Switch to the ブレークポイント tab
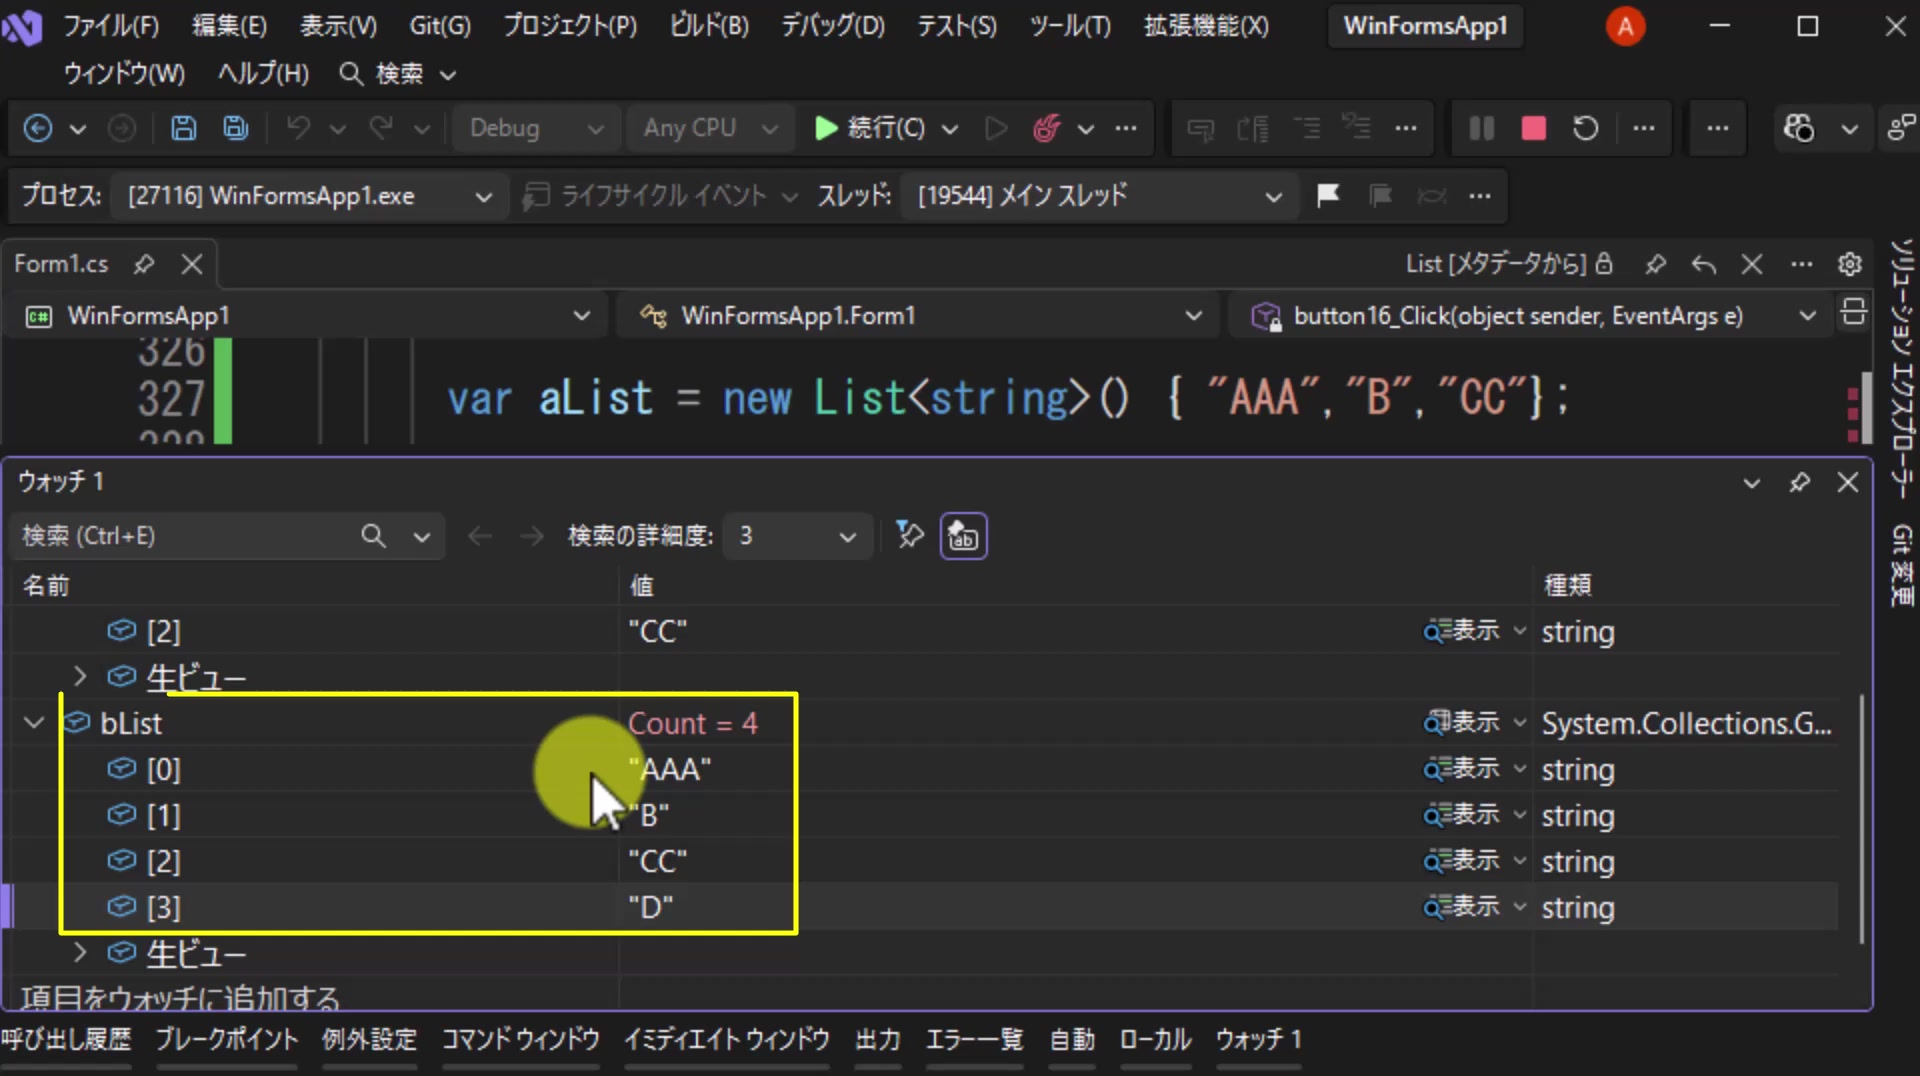This screenshot has width=1920, height=1076. (226, 1040)
